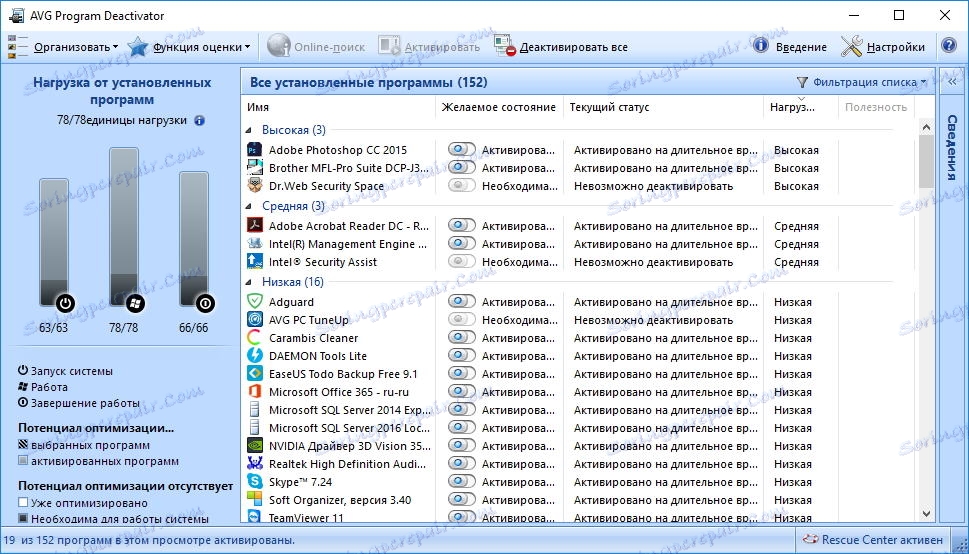This screenshot has height=554, width=969.
Task: Open the Фильтрация списка dropdown
Action: pos(861,82)
